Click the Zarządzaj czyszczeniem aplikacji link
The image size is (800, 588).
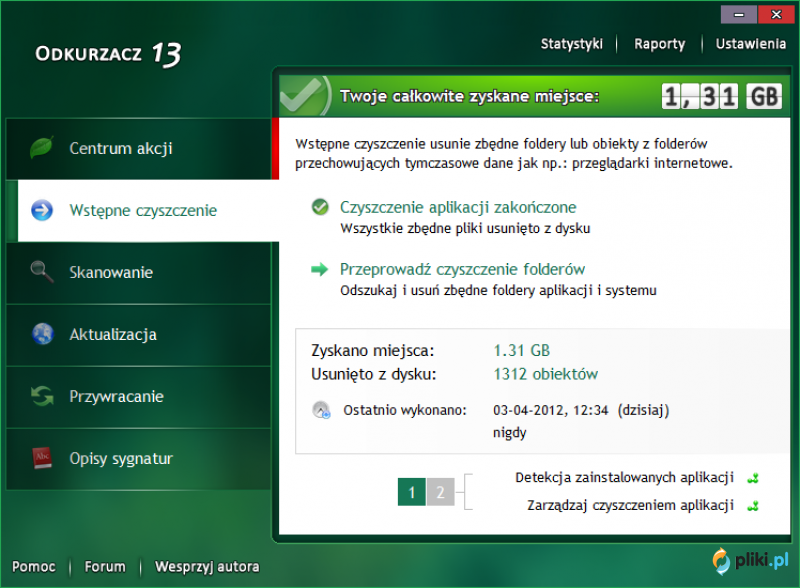[x=630, y=505]
